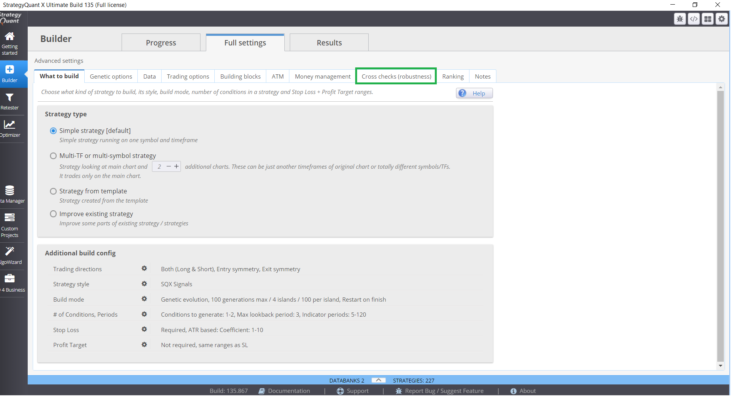The height and width of the screenshot is (396, 750).
Task: Open the Trading directions gear settings
Action: [x=144, y=269]
